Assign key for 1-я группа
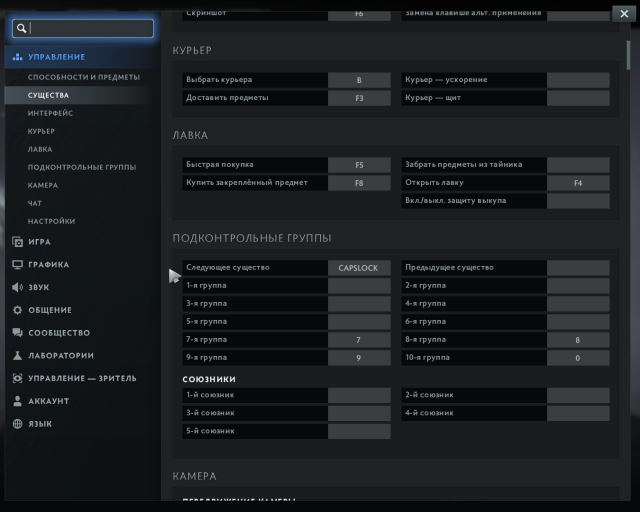640x512 pixels. tap(359, 286)
